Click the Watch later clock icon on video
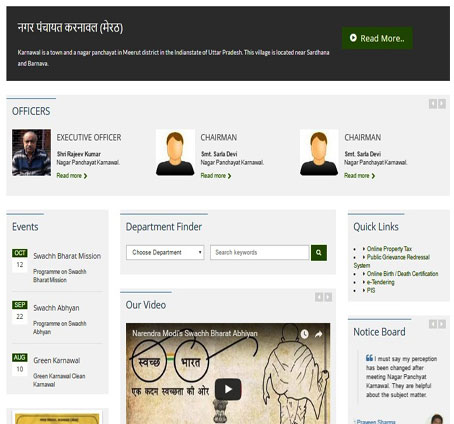 coord(304,334)
